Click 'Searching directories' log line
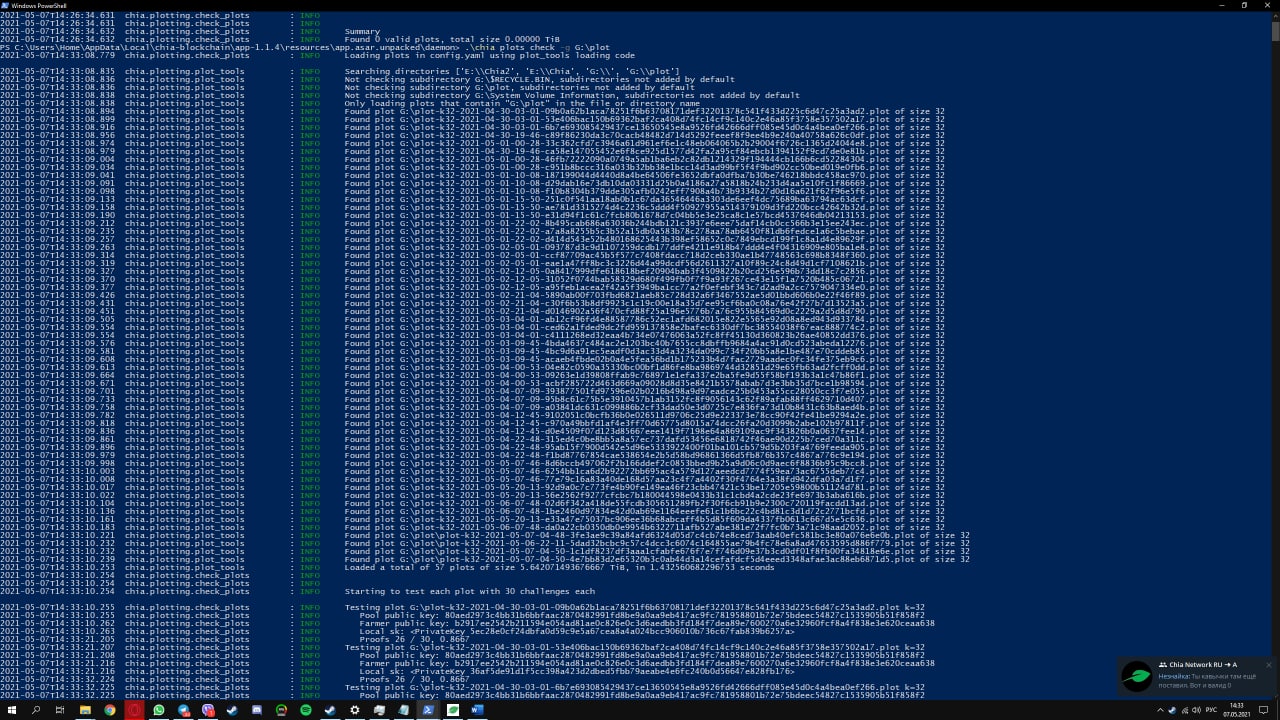 pos(512,71)
